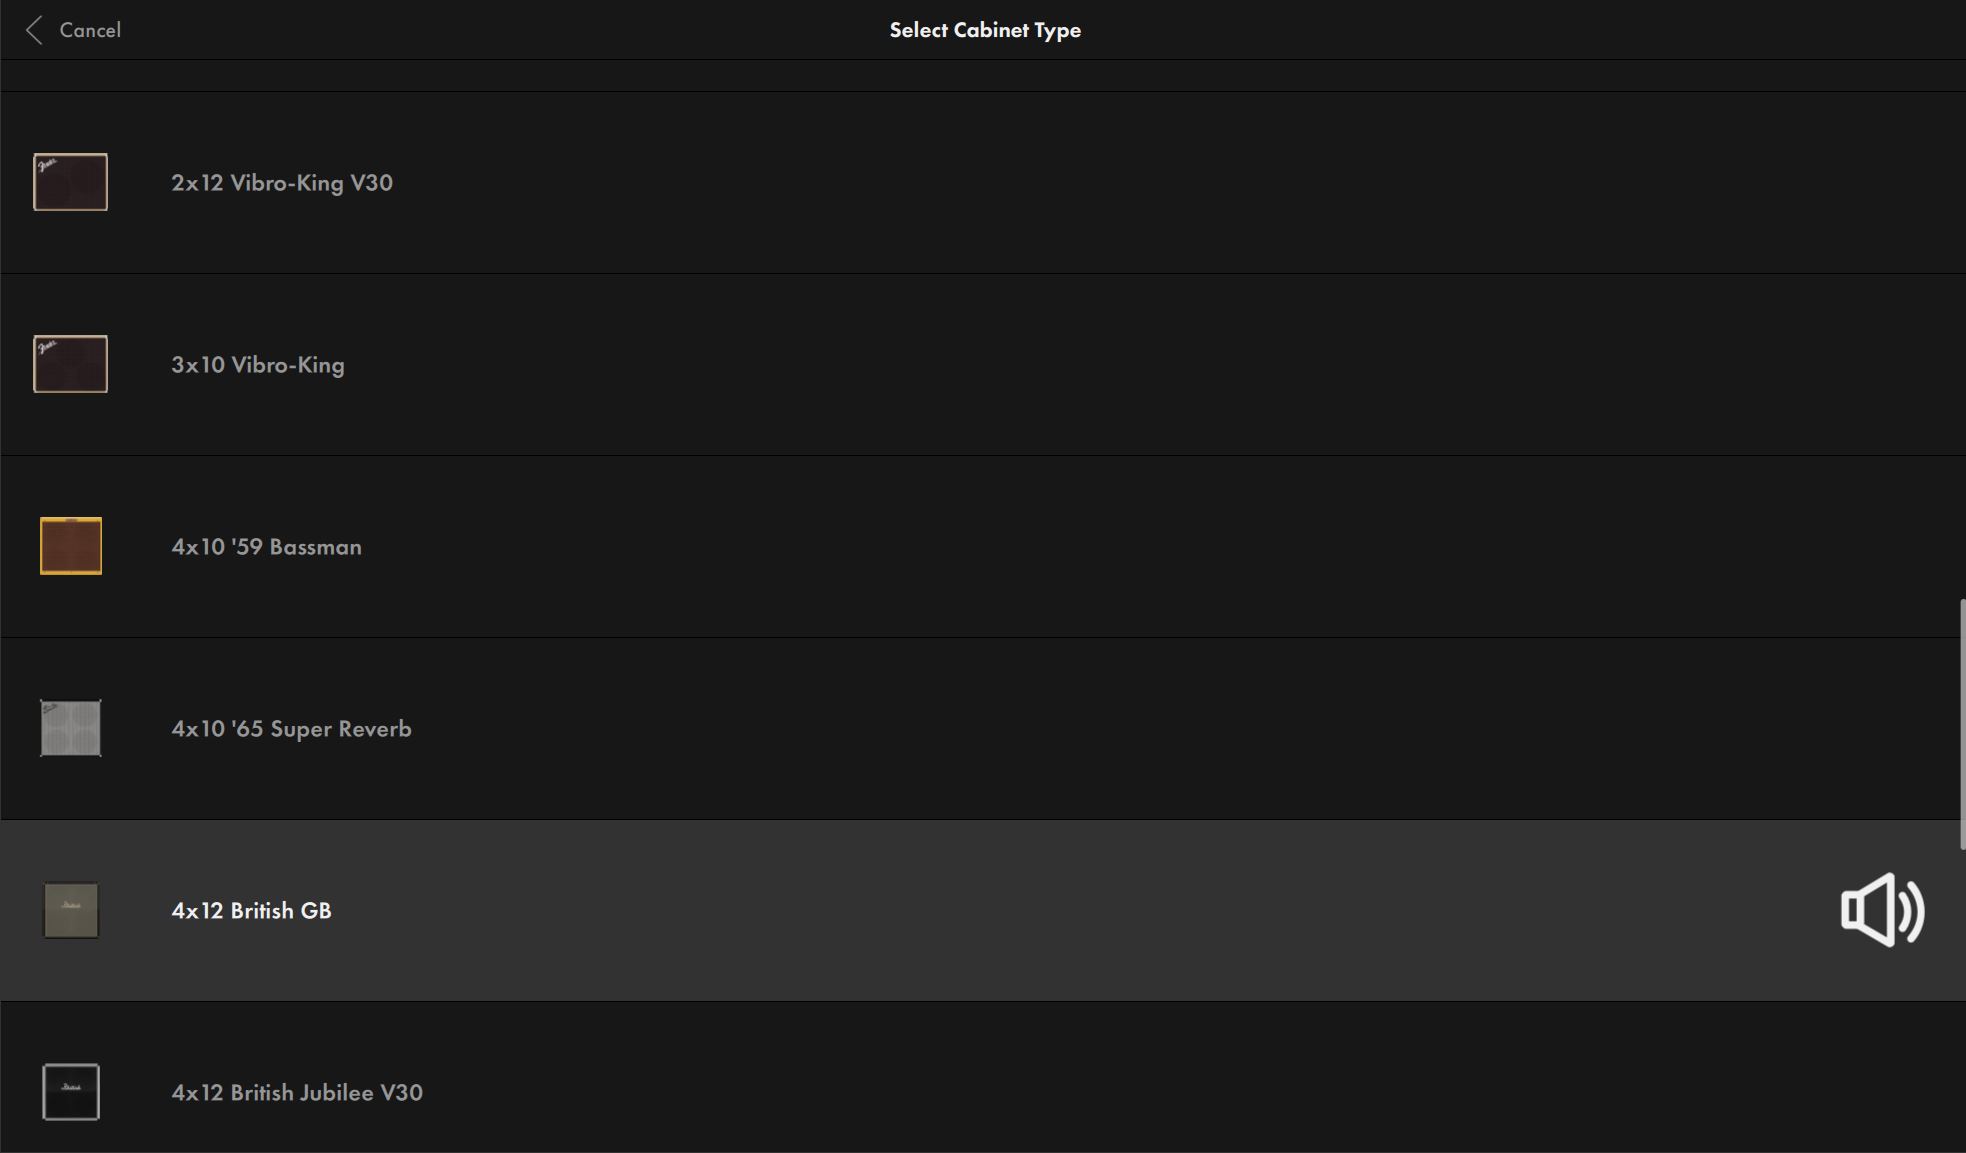Pick the 4x12 British Jubilee V30 label
This screenshot has height=1153, width=1966.
(x=296, y=1093)
